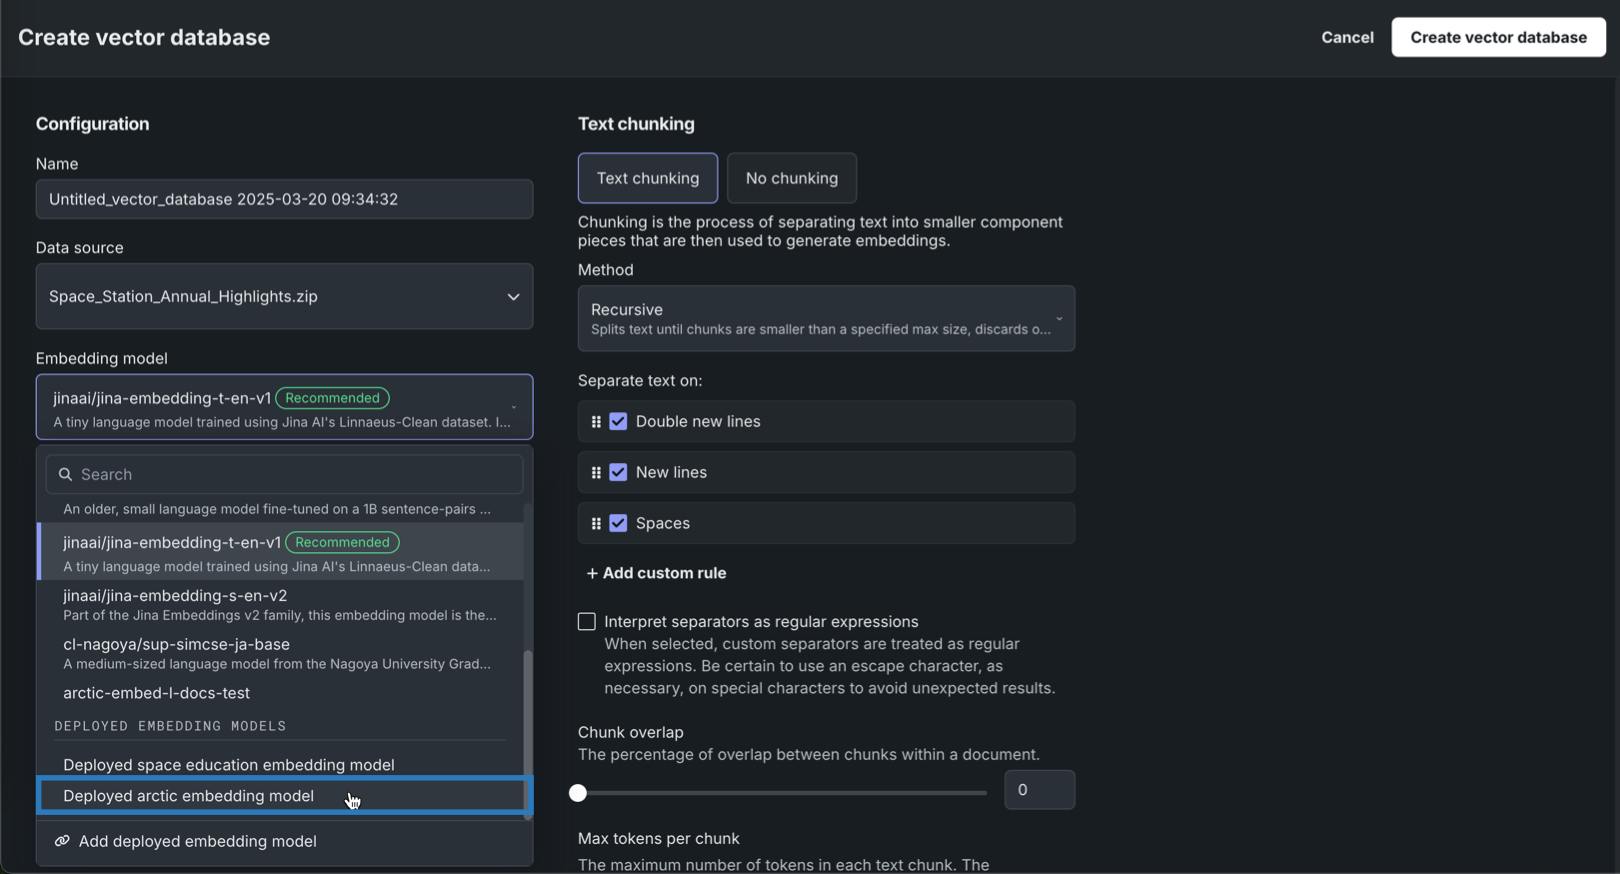
Task: Switch to the No chunking tab
Action: [791, 178]
